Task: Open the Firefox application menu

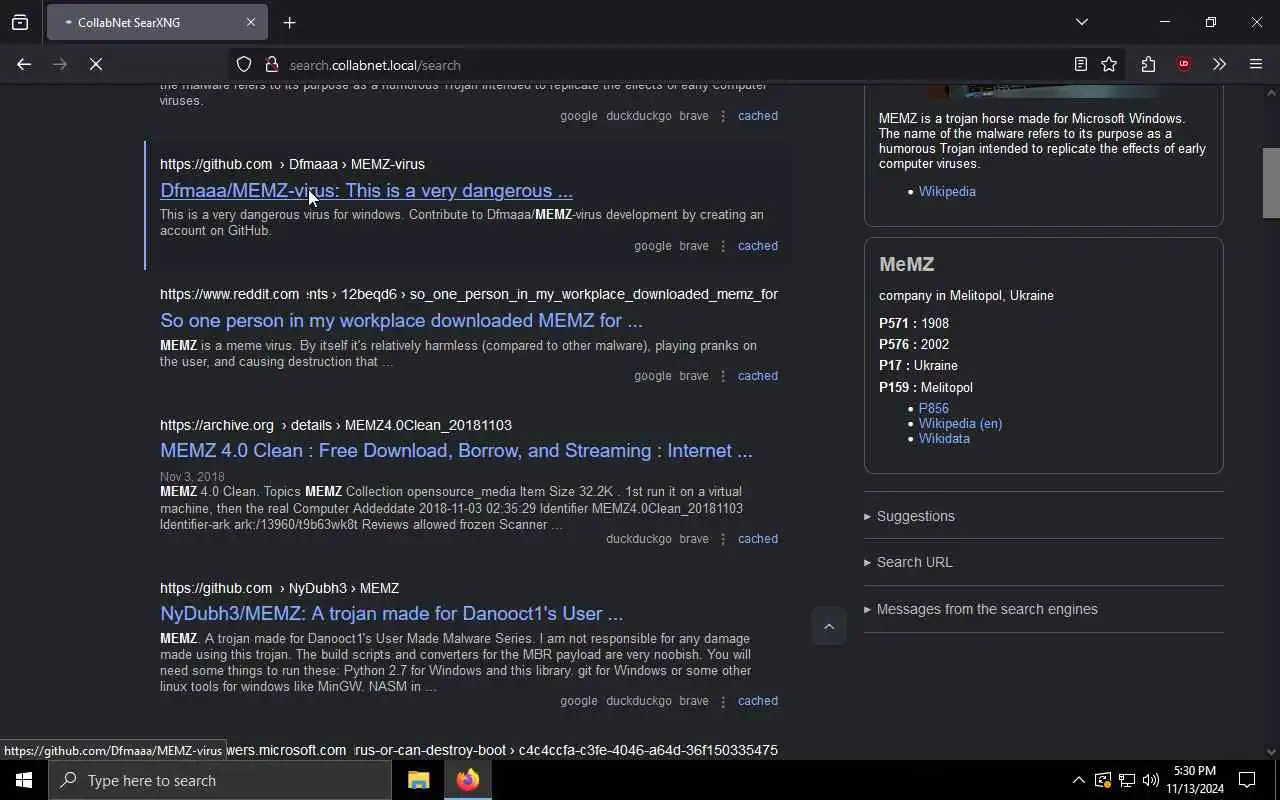Action: [x=1256, y=64]
